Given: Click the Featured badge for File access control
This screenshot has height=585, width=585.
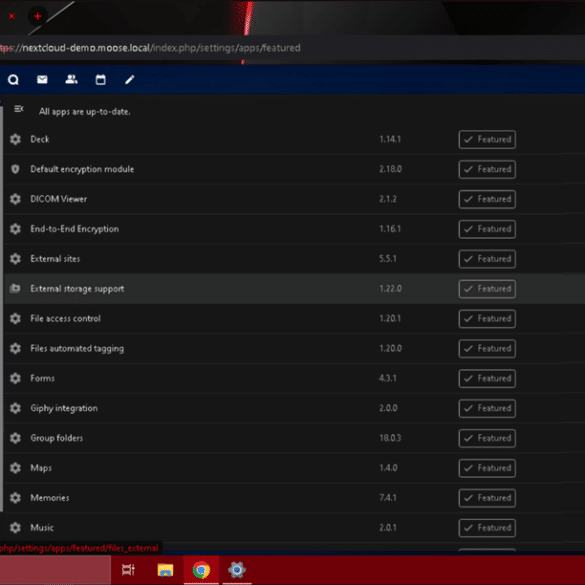Looking at the screenshot, I should 487,319.
